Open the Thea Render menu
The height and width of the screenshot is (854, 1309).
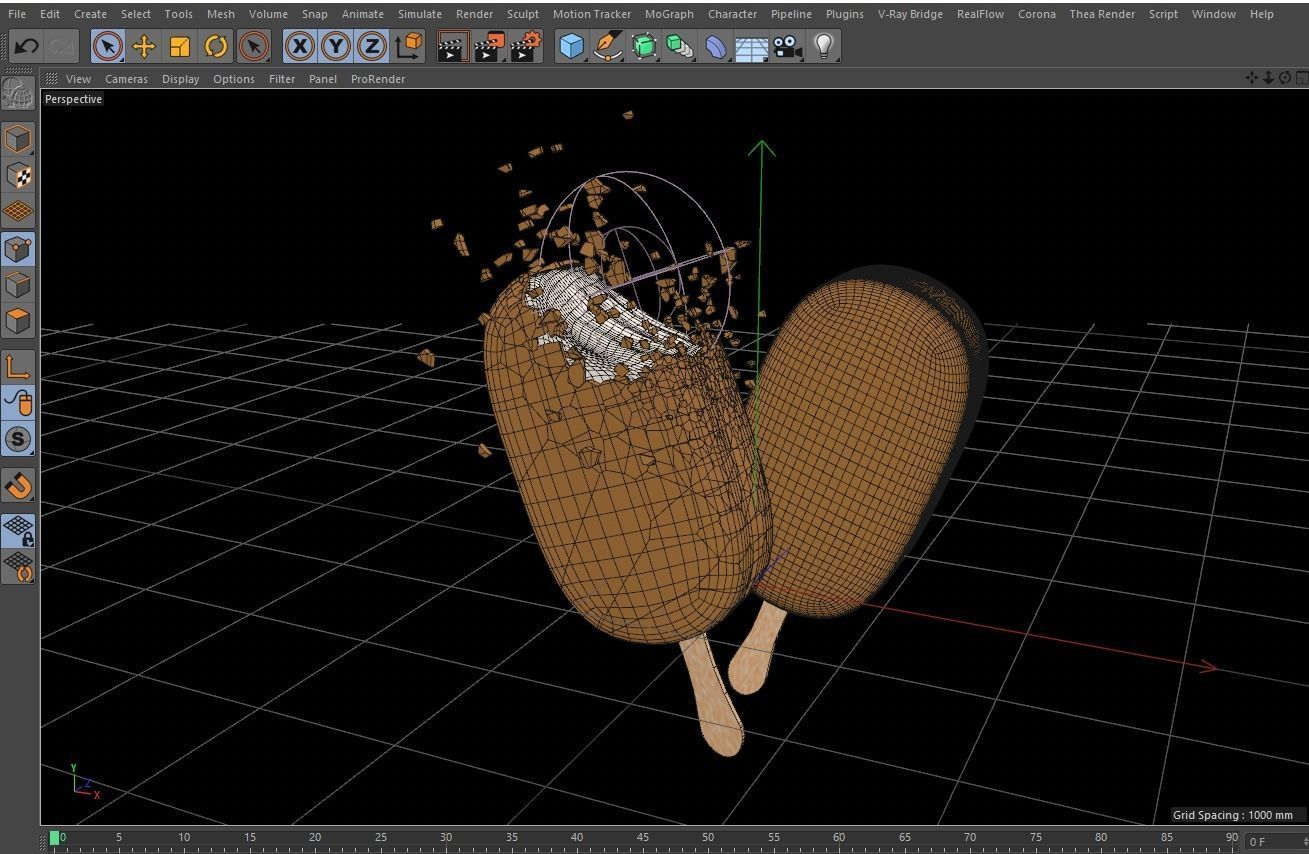1102,14
